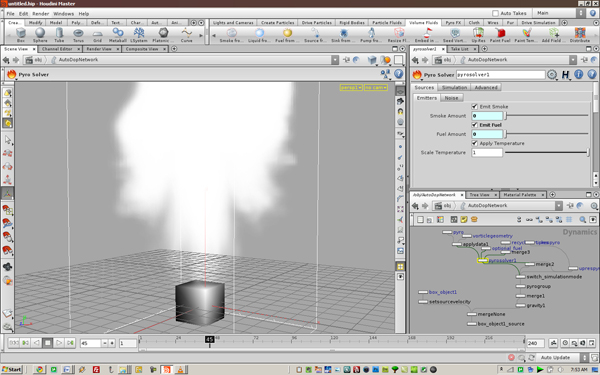Switch to the Simulation parameter tab
600x375 pixels.
tap(454, 87)
